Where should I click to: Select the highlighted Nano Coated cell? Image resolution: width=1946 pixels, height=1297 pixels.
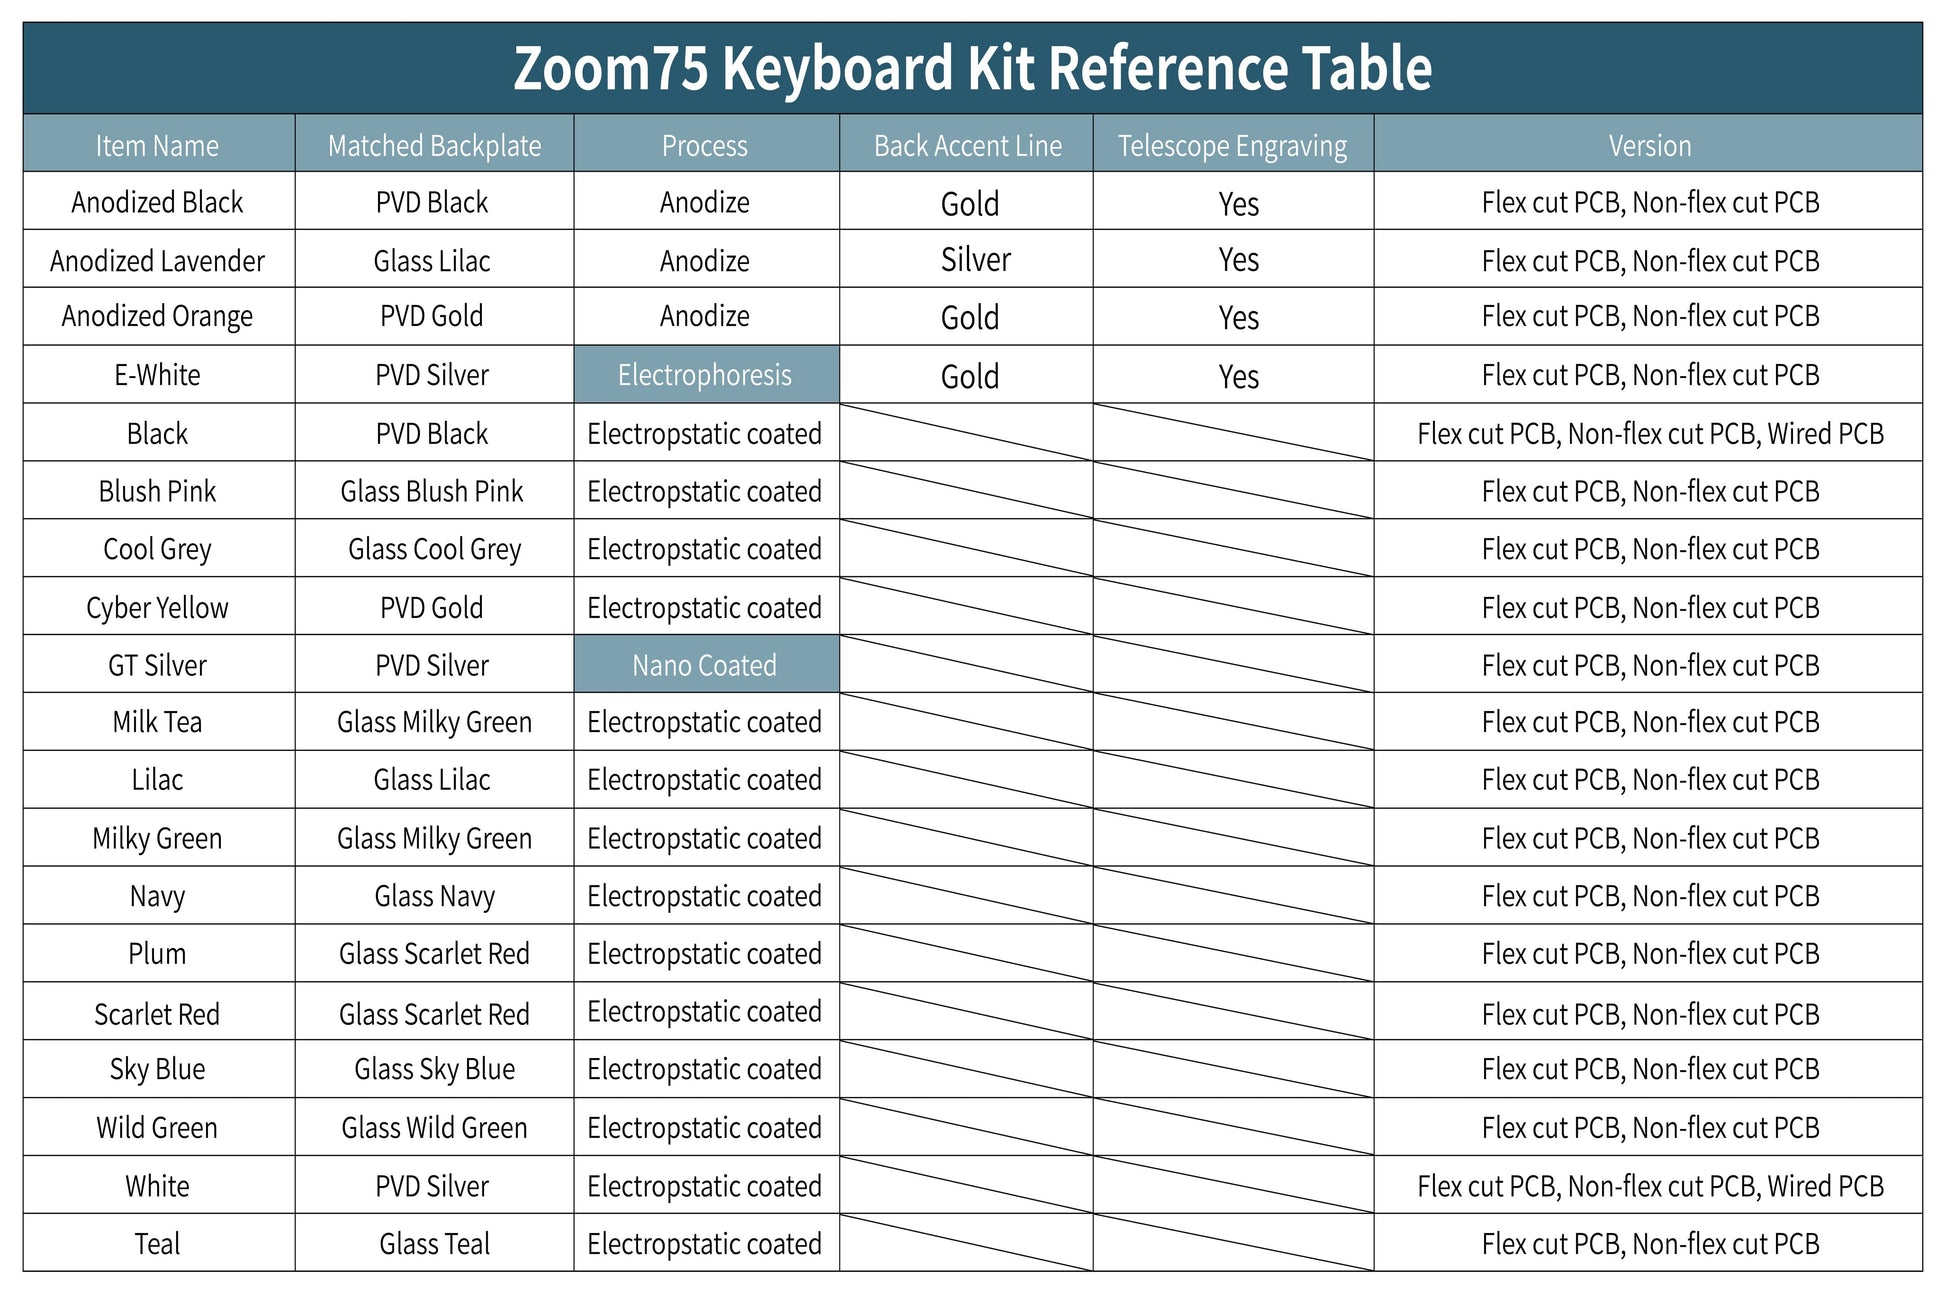[704, 665]
